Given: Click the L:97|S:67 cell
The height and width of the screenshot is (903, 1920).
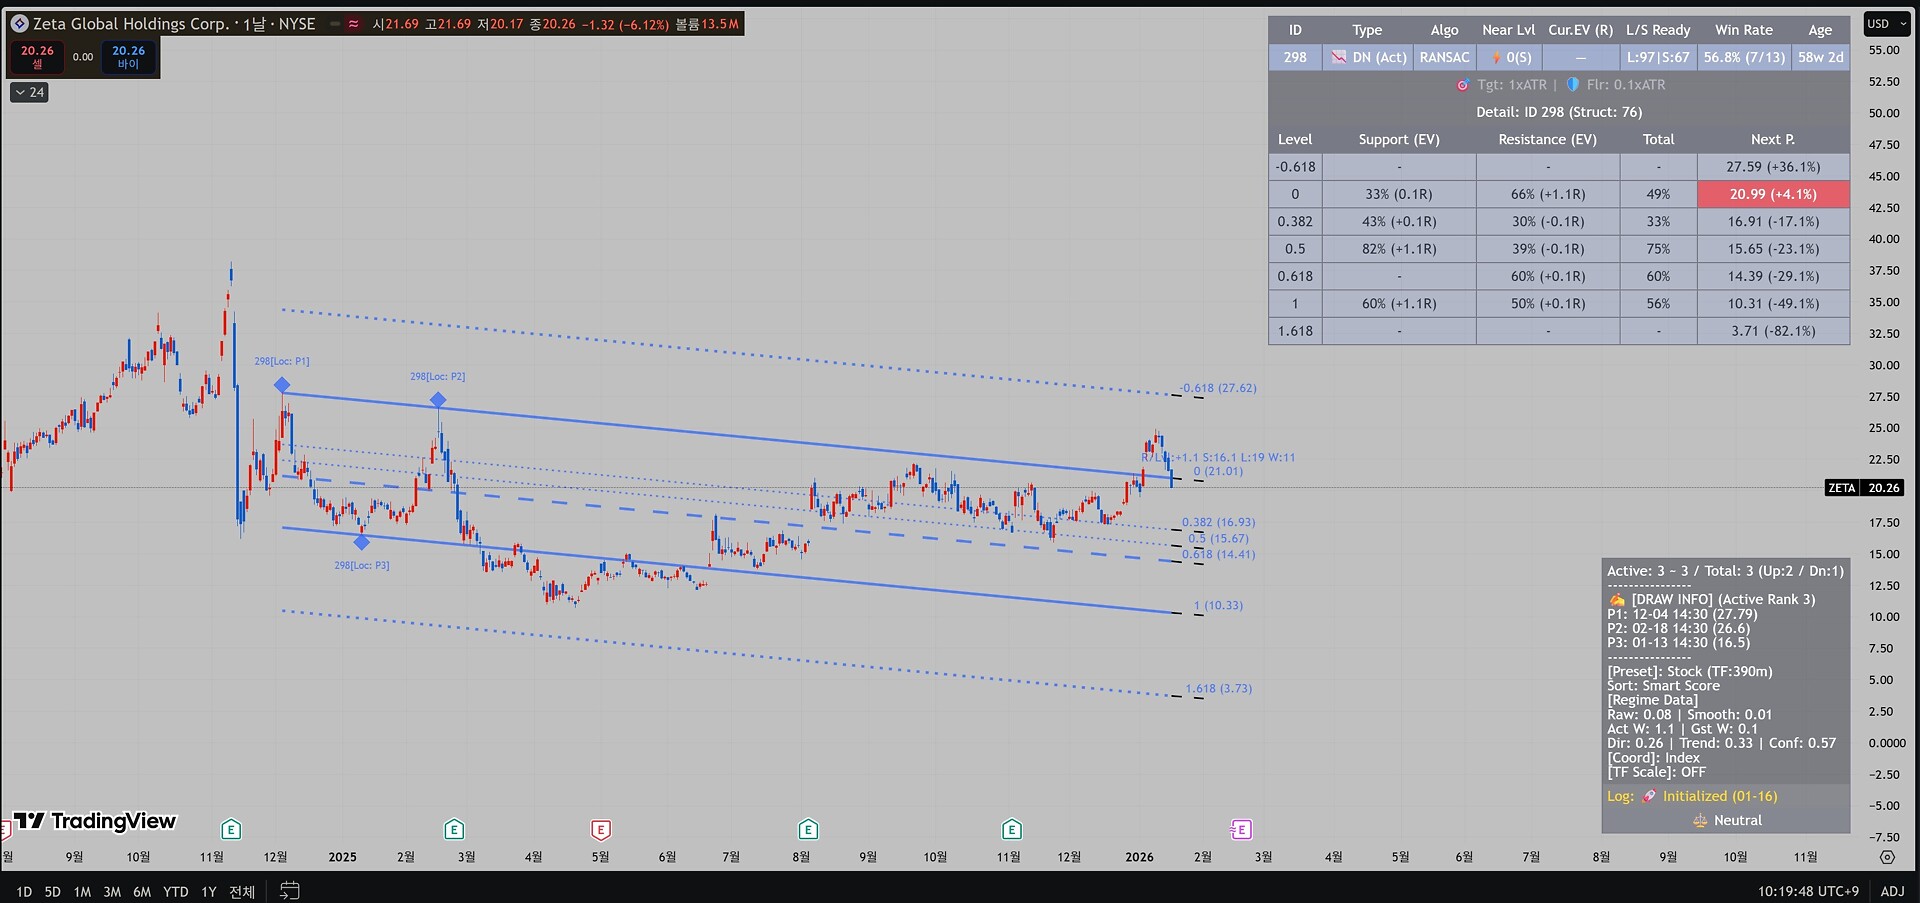Looking at the screenshot, I should pyautogui.click(x=1657, y=58).
